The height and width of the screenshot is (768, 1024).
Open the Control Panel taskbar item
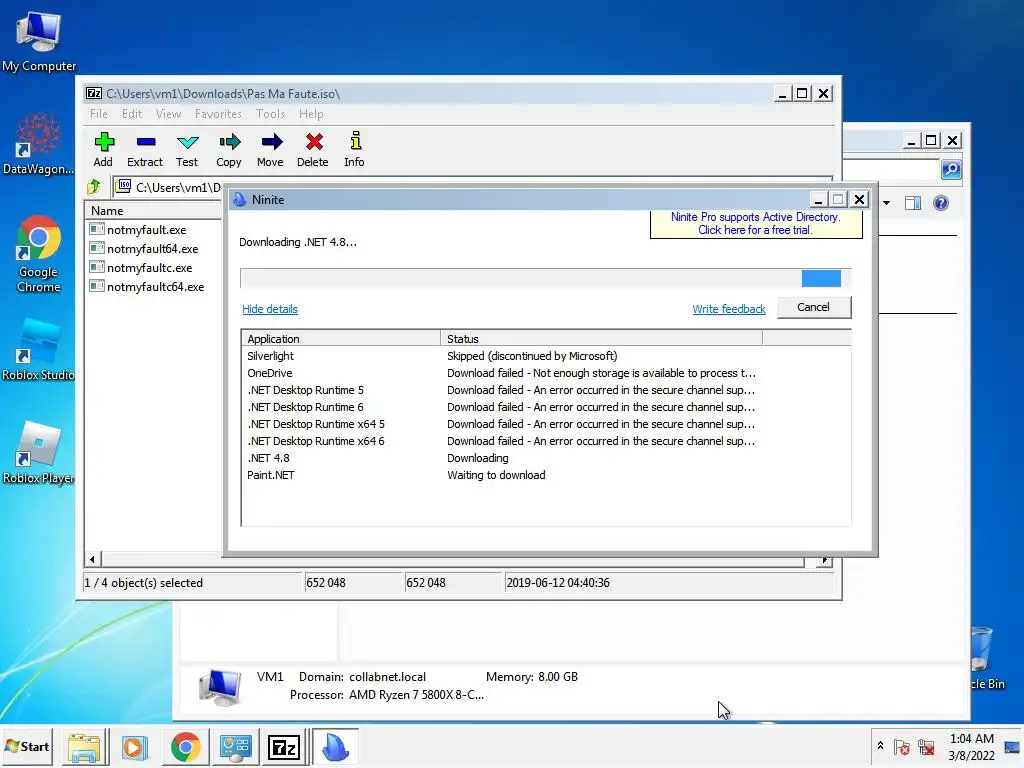(236, 747)
